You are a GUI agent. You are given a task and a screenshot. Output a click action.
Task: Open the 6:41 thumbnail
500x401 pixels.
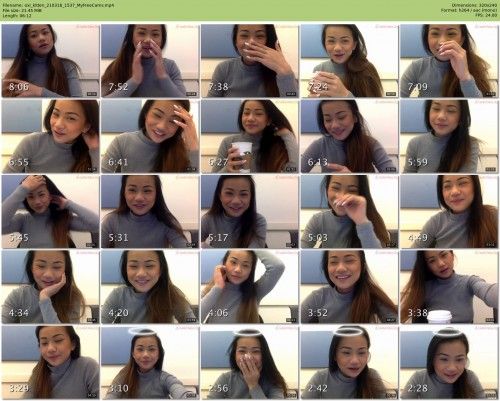pyautogui.click(x=150, y=136)
